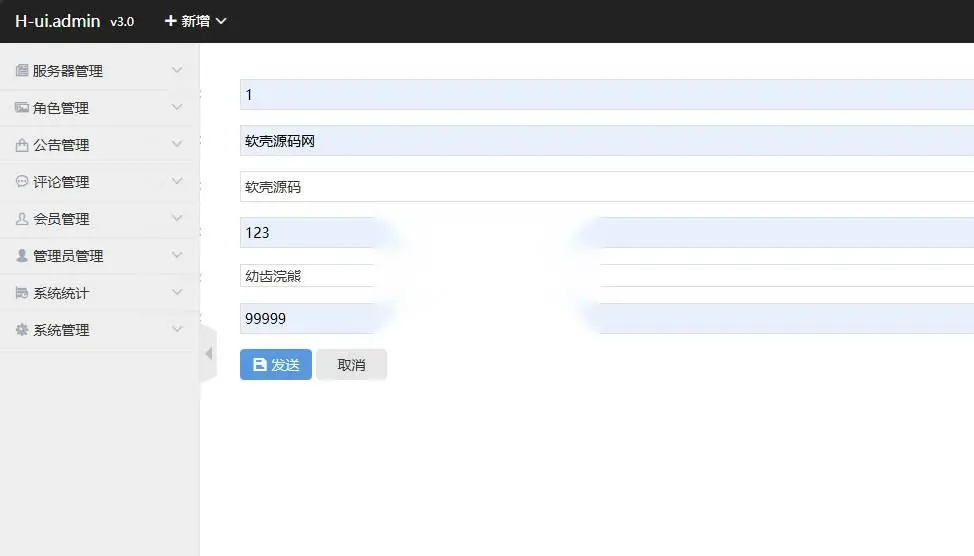Open the 系统统计 menu

[x=99, y=293]
